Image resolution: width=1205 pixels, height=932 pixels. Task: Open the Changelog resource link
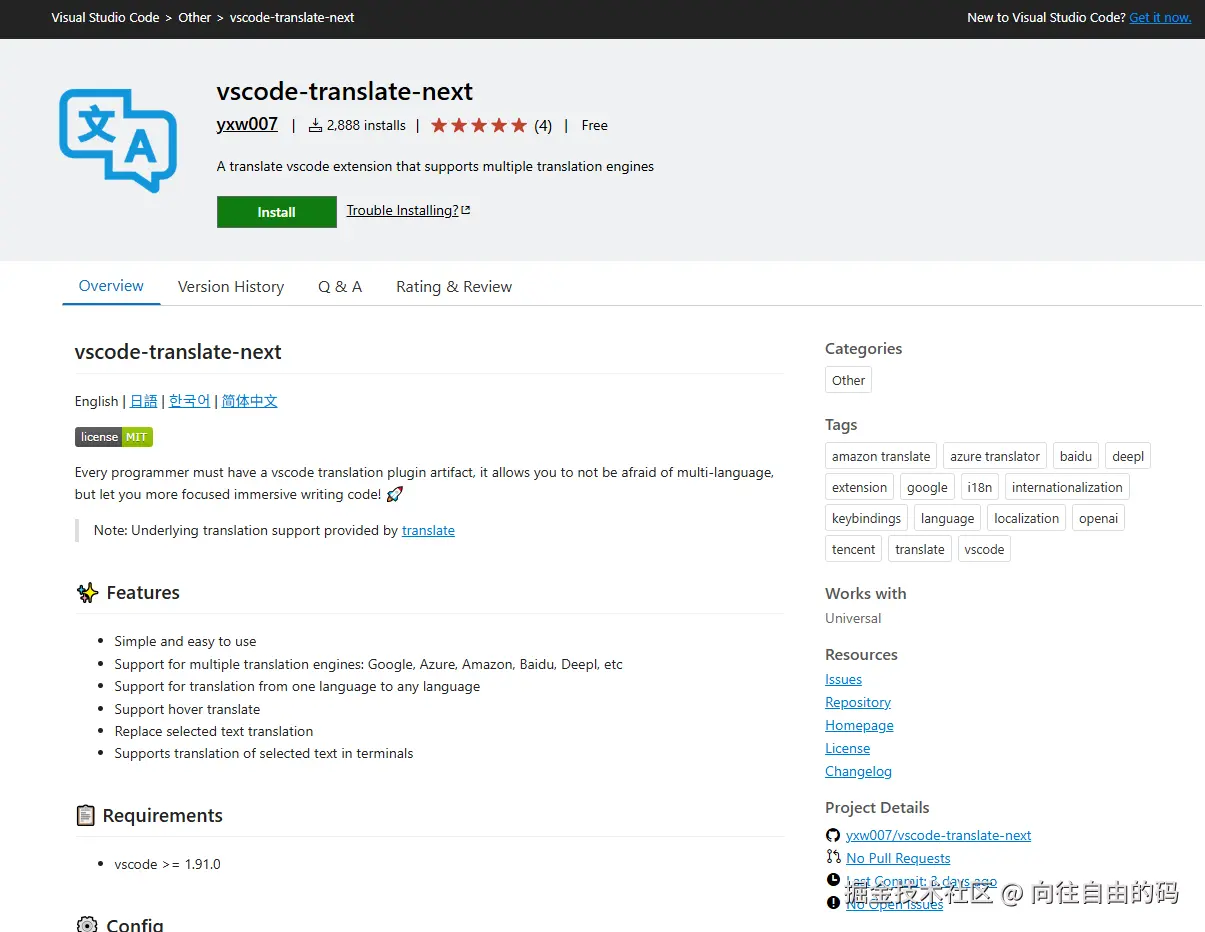(x=858, y=771)
